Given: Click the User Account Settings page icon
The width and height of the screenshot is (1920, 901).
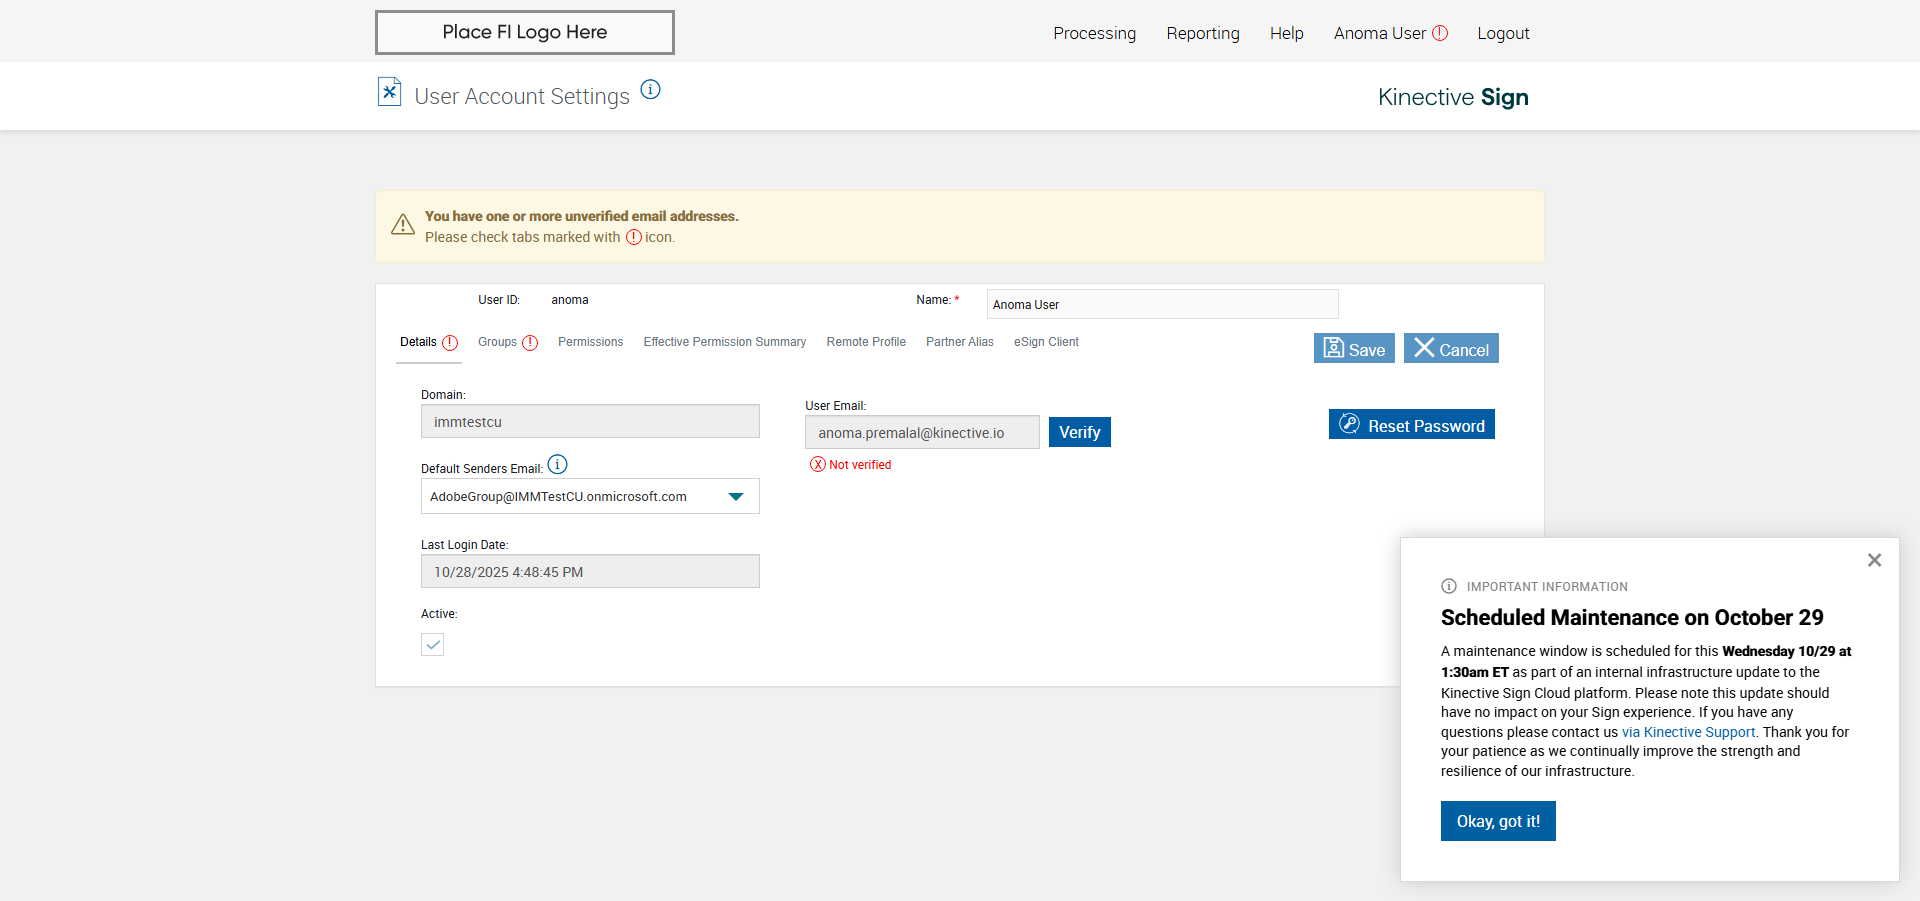Looking at the screenshot, I should click(x=389, y=92).
